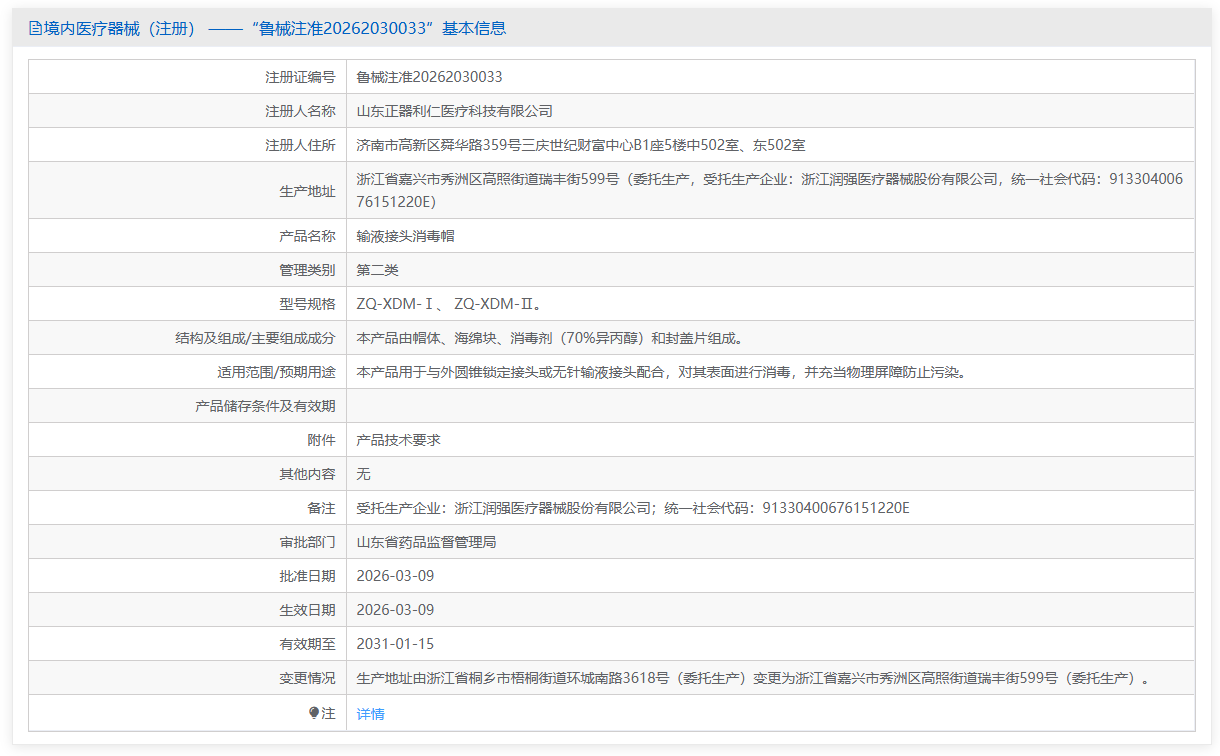1220x756 pixels.
Task: Select remark text 受托生产企业：浙江润强医疗器械股份有限公司
Action: 633,508
